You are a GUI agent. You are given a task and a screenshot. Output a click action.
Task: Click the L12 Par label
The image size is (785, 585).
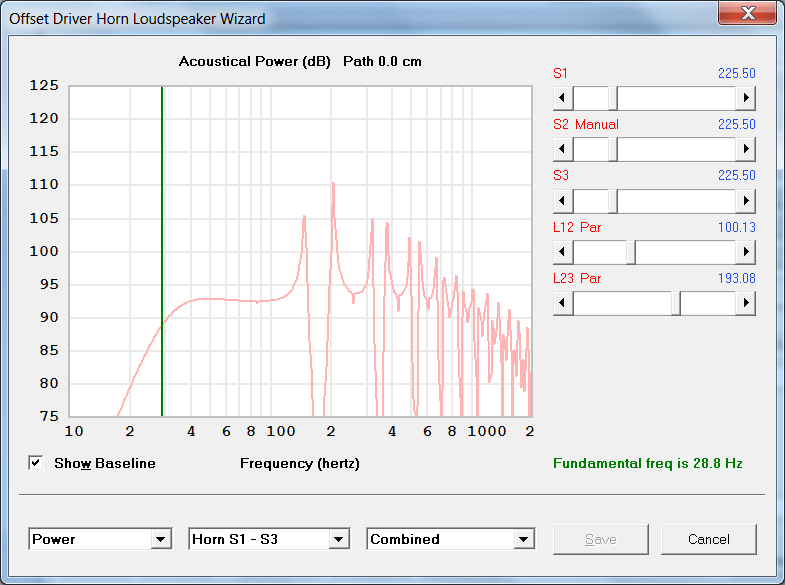tap(577, 227)
